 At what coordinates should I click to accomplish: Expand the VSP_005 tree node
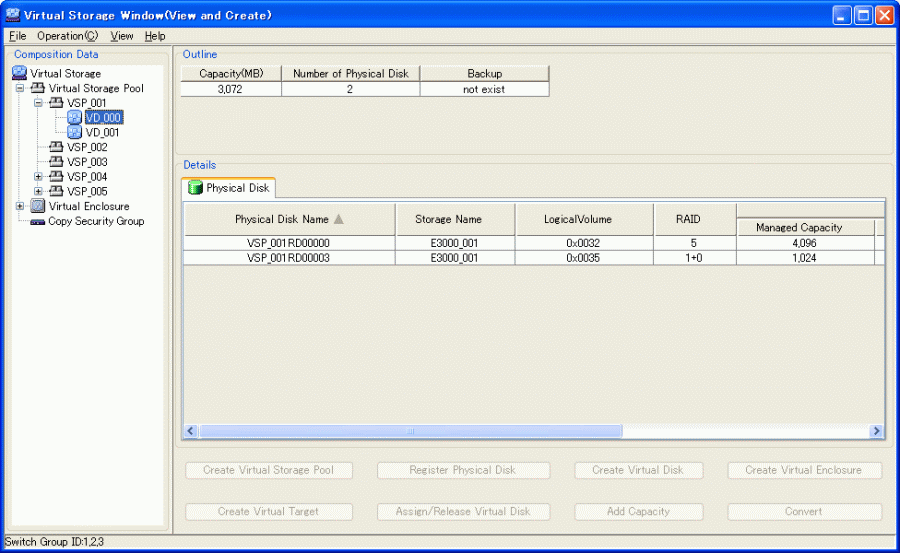pos(38,191)
